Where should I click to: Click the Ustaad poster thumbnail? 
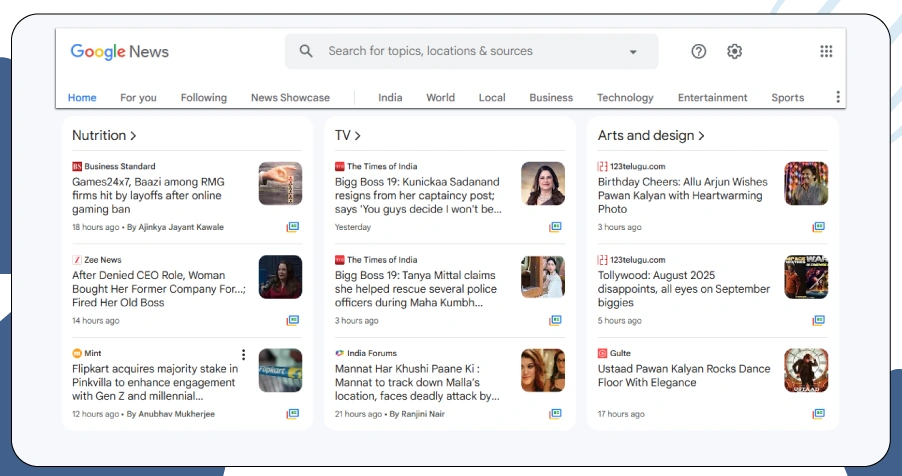point(806,370)
